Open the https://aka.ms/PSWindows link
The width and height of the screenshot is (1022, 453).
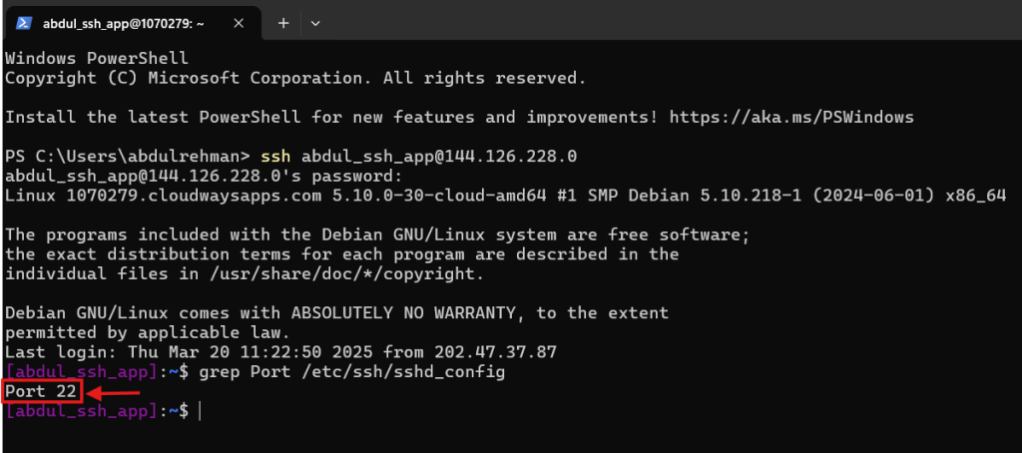(x=791, y=117)
